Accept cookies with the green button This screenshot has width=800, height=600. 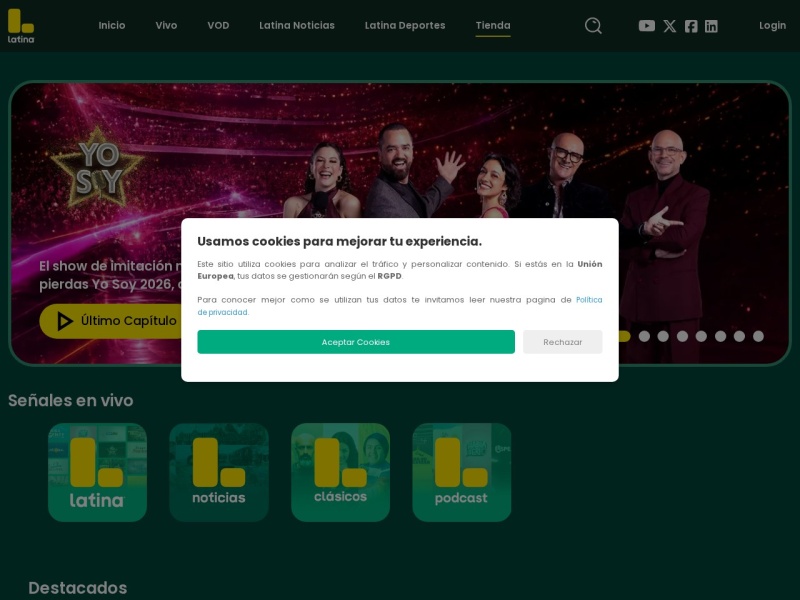[356, 342]
